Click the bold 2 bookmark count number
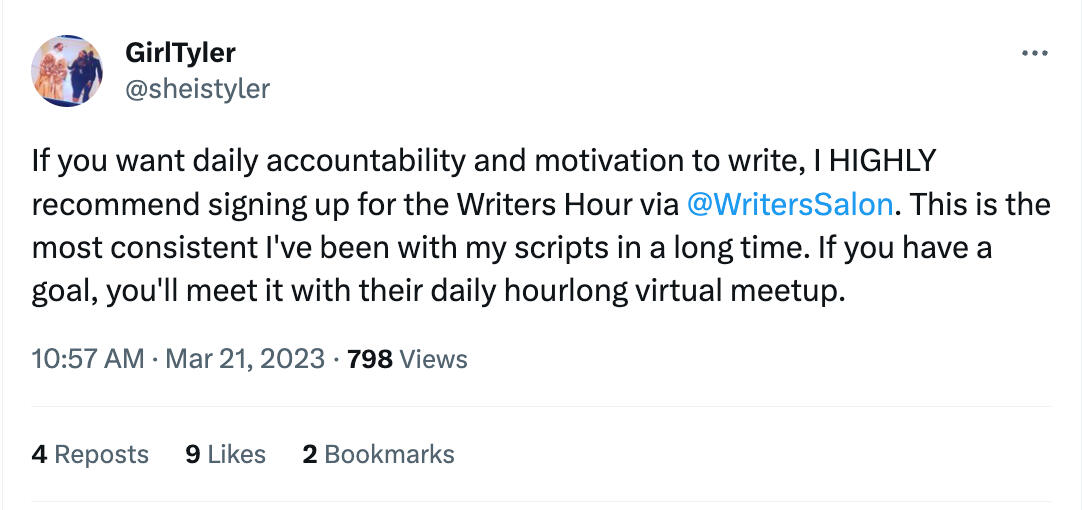Viewport: 1082px width, 510px height. pos(310,454)
